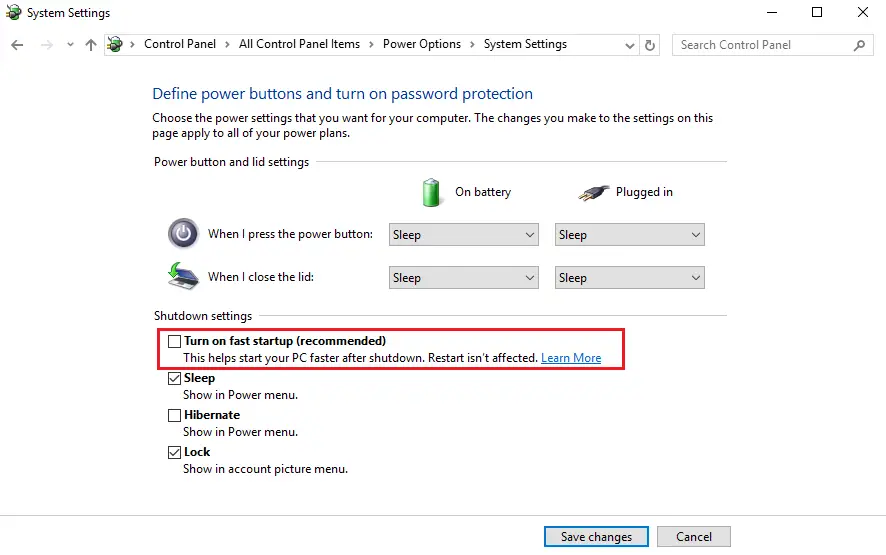Screen dimensions: 886x555
Task: Click the Back navigation arrow
Action: (17, 45)
